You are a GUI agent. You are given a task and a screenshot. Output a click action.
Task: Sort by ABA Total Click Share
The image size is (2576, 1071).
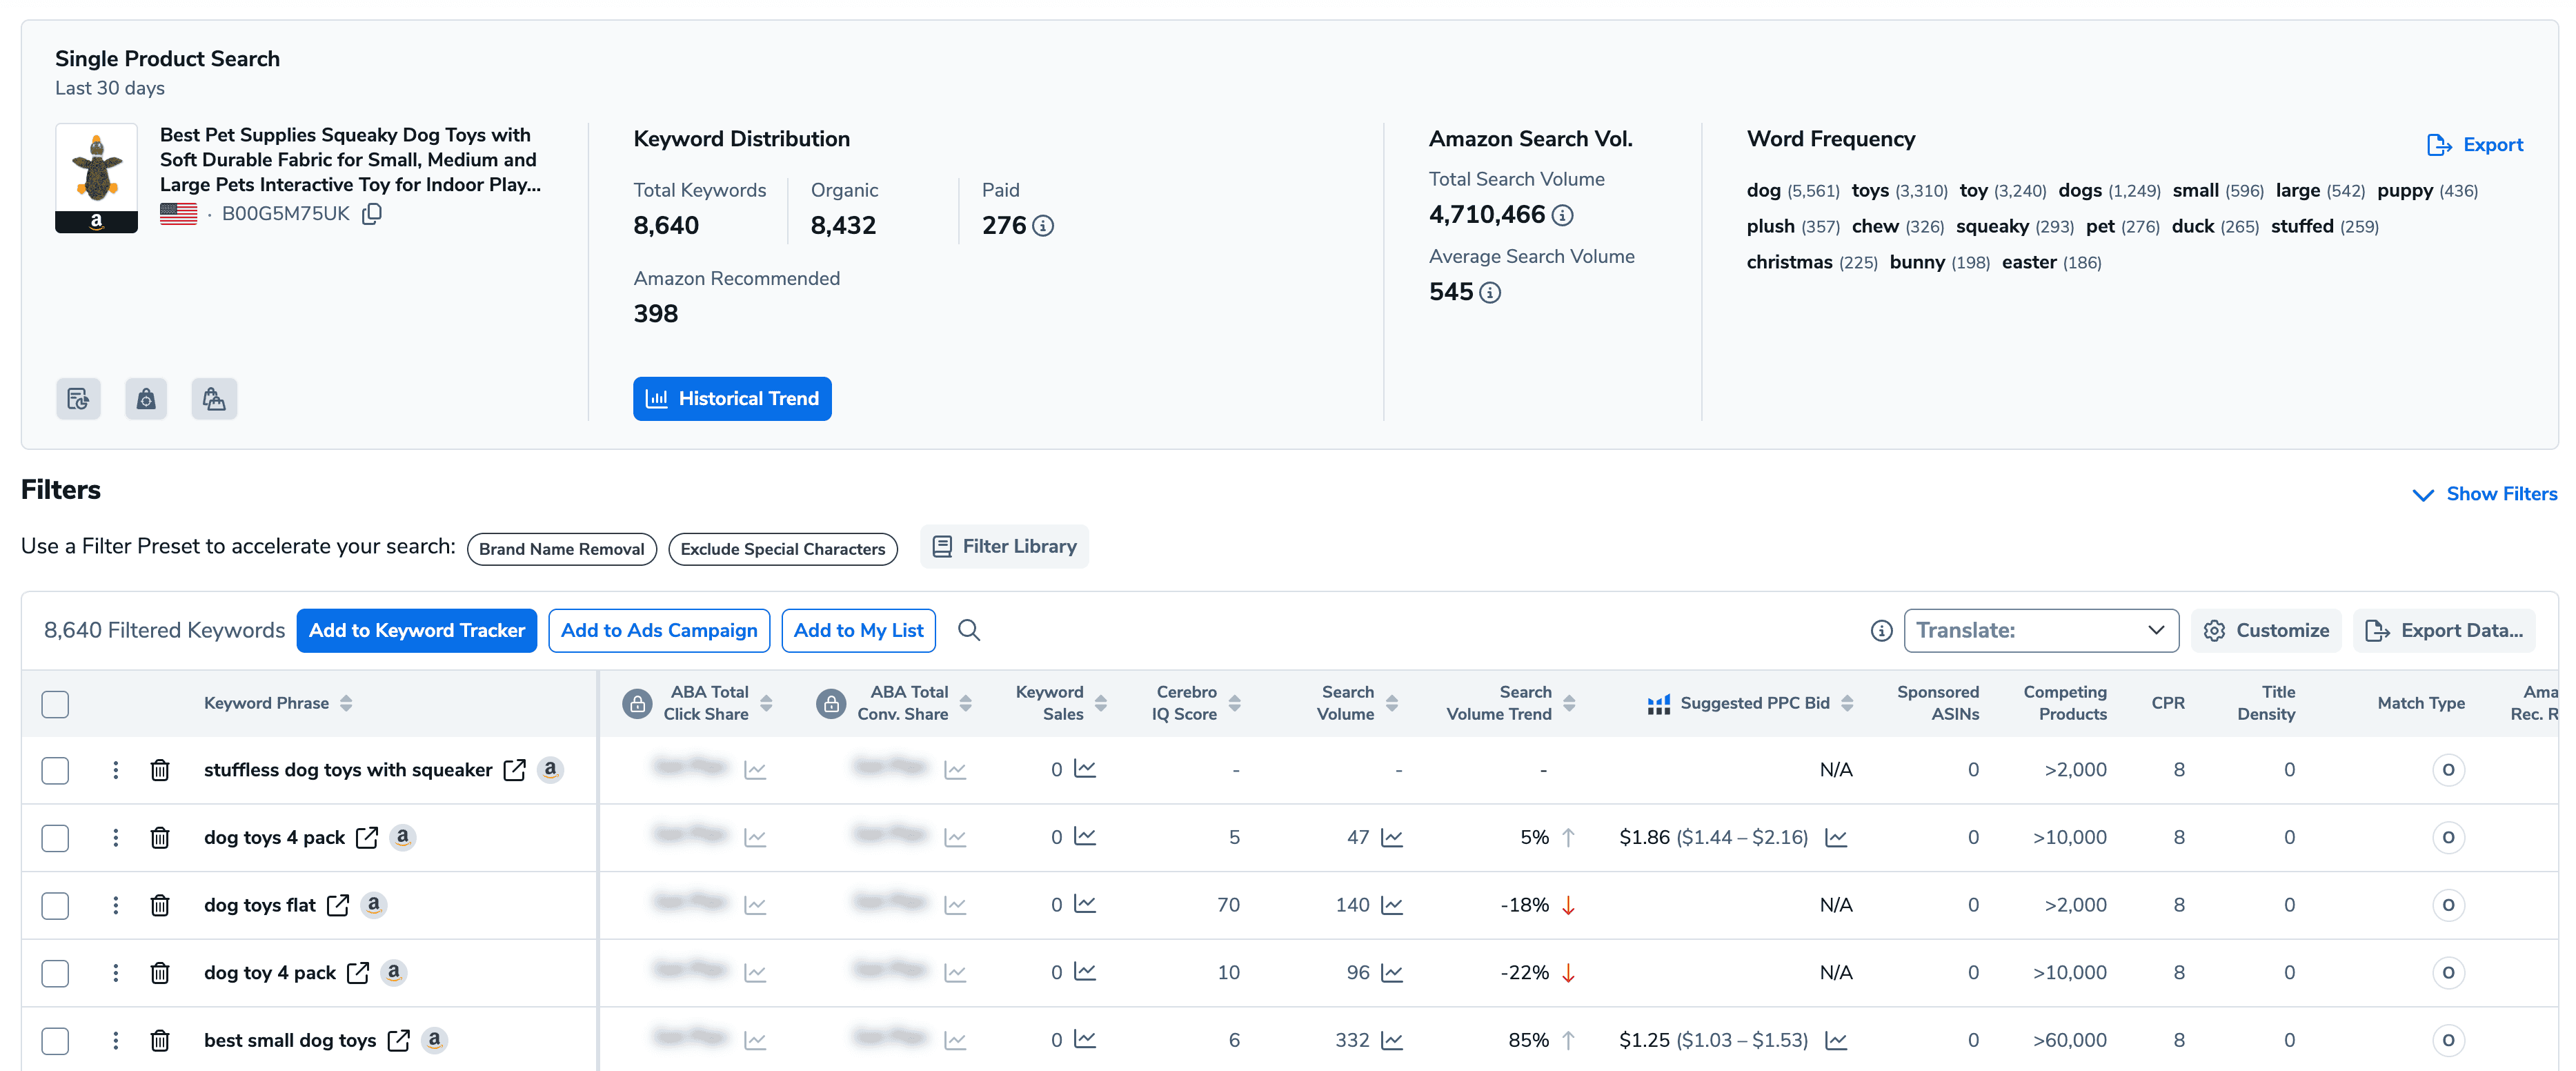[766, 703]
